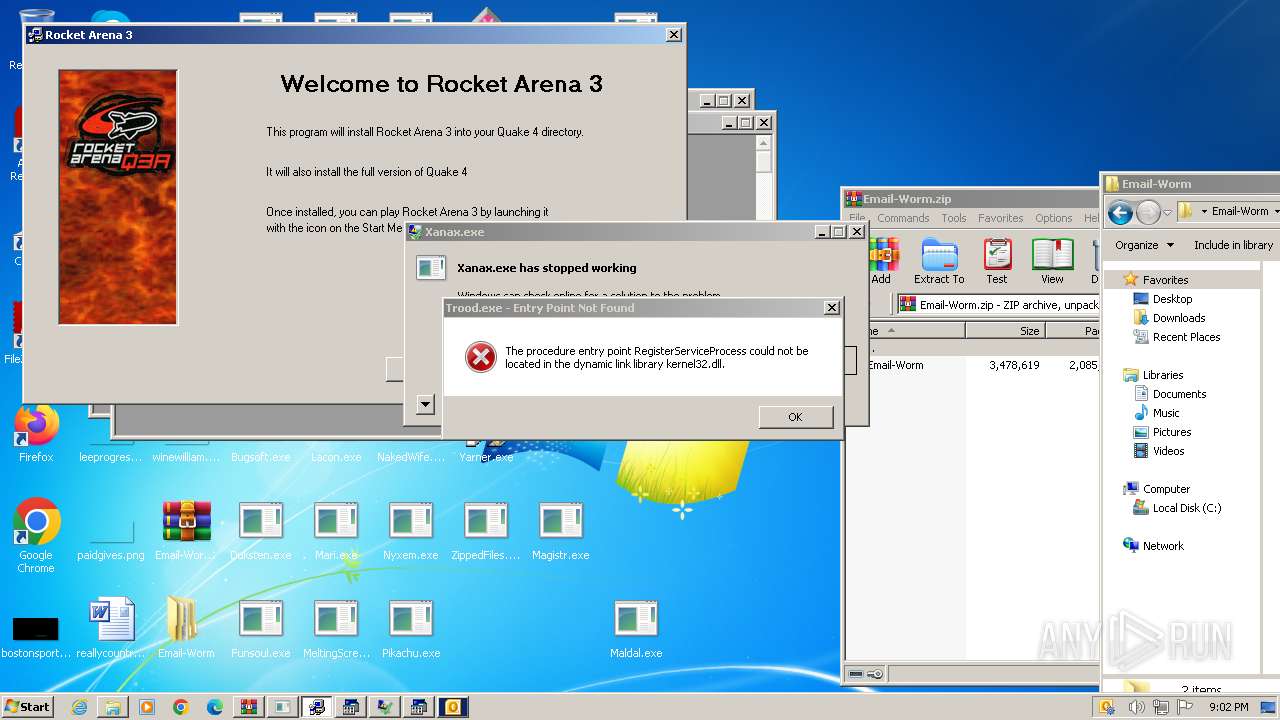Select the MeltingScre desktop icon

(x=336, y=629)
